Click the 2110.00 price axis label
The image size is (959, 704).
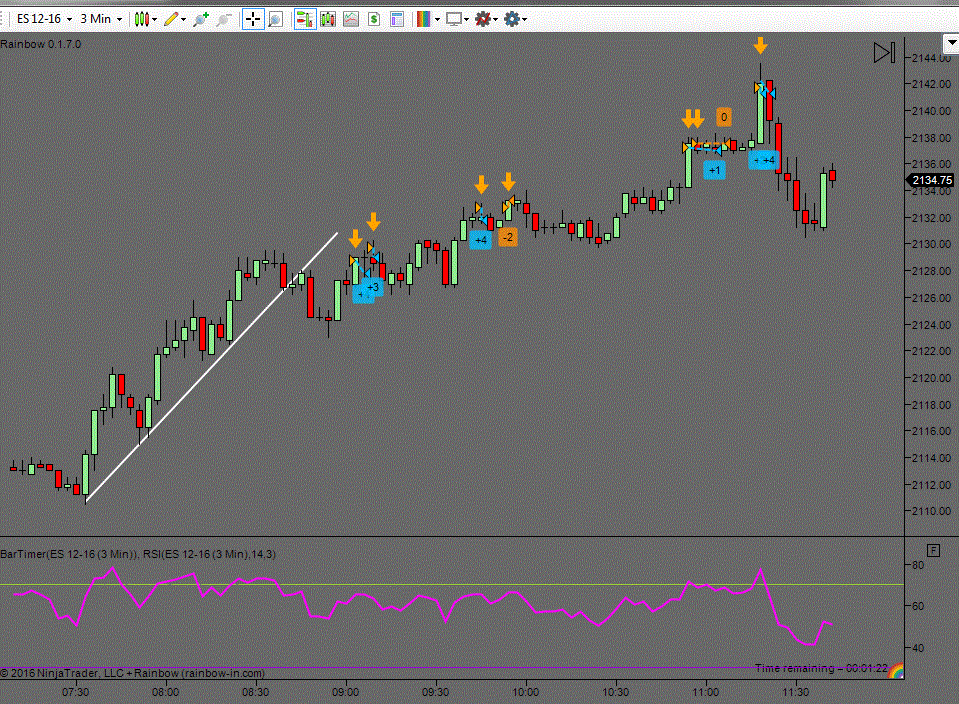931,511
